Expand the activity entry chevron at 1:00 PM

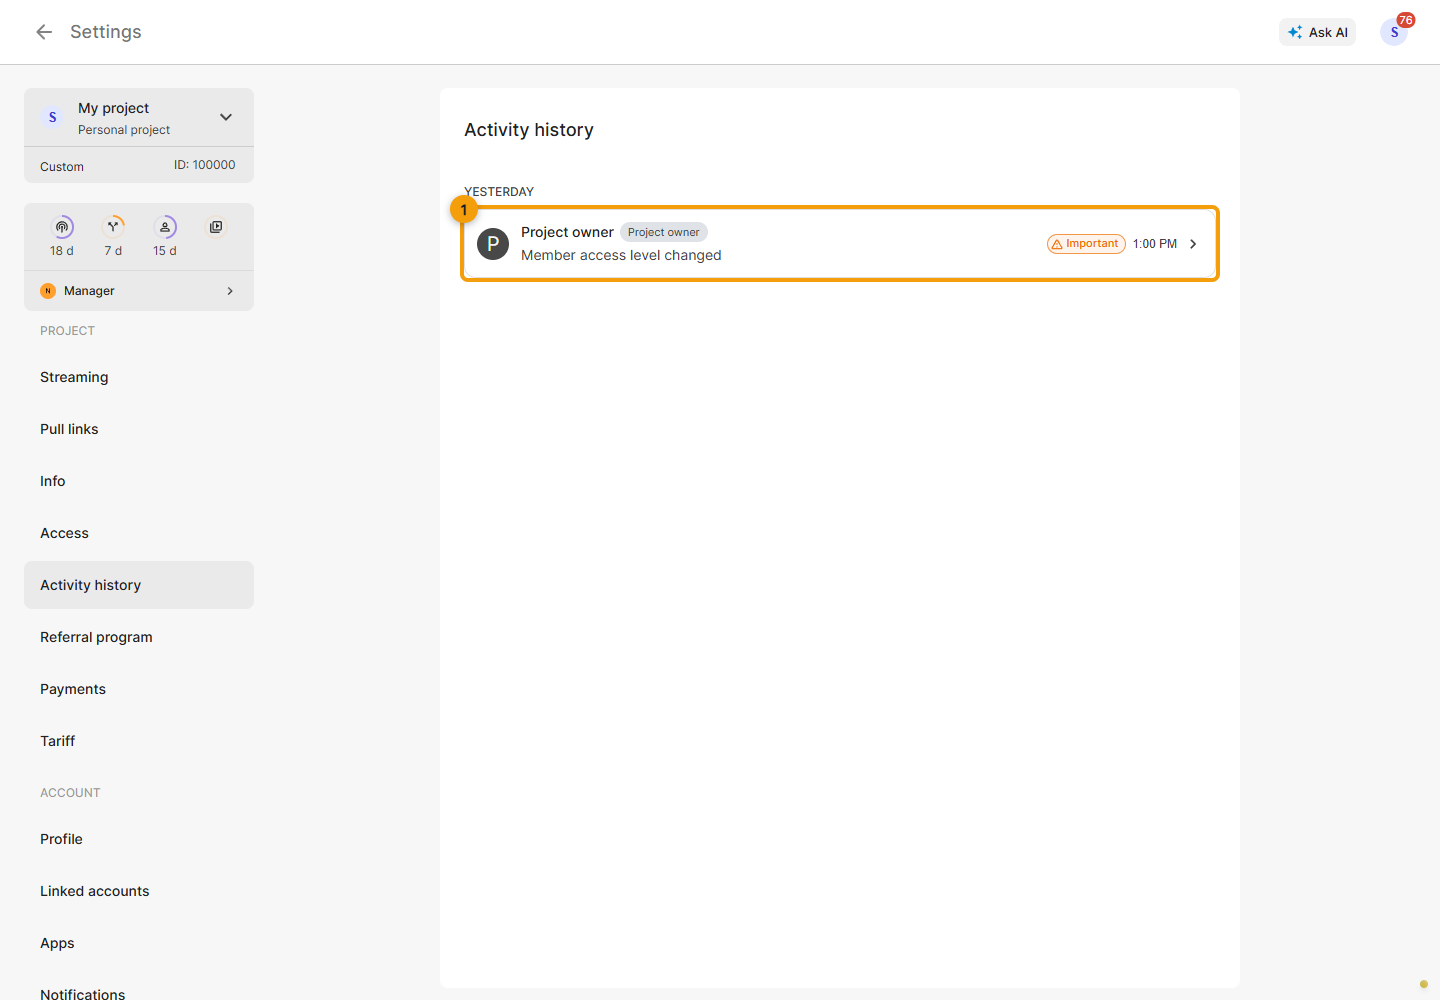pos(1193,244)
